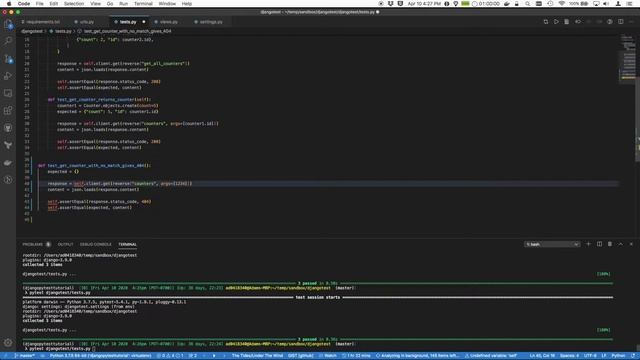
Task: Click the Split Editor icon in editor toolbar
Action: [620, 22]
